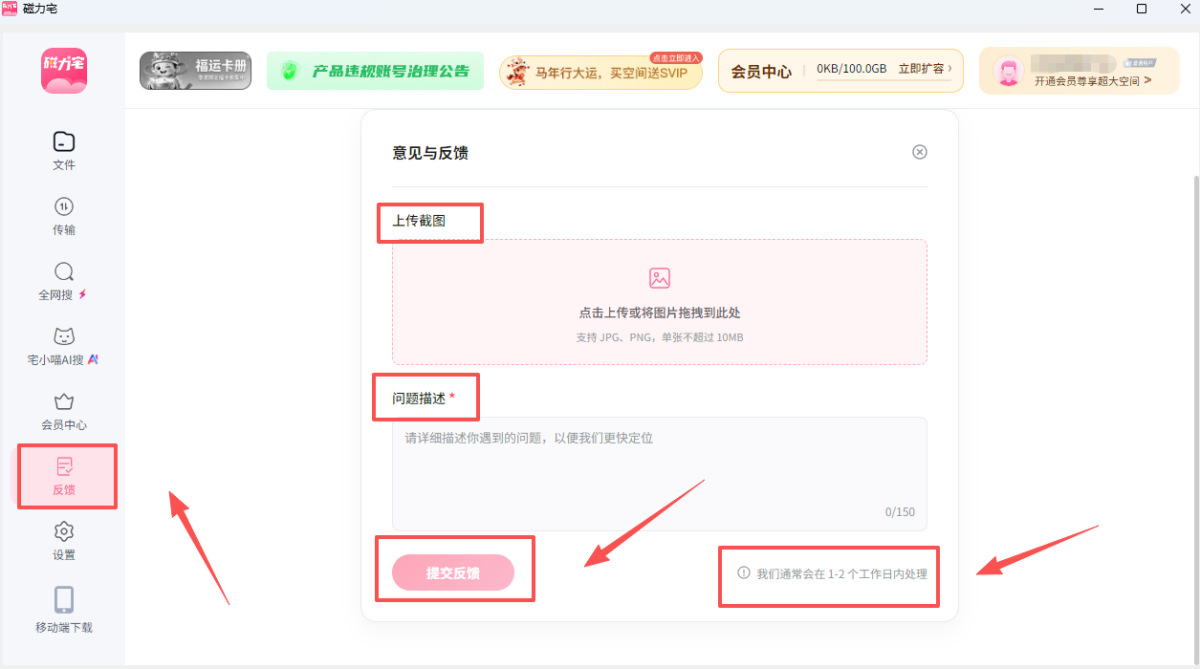Click the screenshot upload drop zone
This screenshot has height=669, width=1200.
660,302
